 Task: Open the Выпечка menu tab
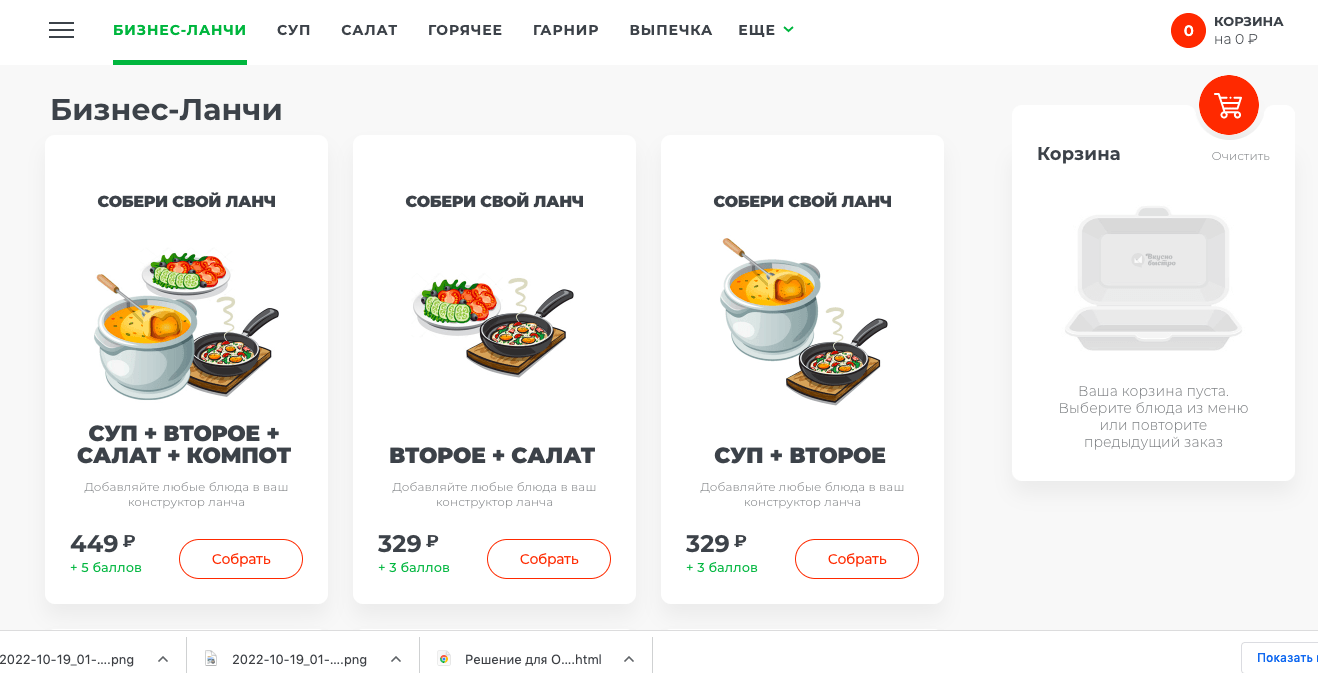[x=670, y=30]
